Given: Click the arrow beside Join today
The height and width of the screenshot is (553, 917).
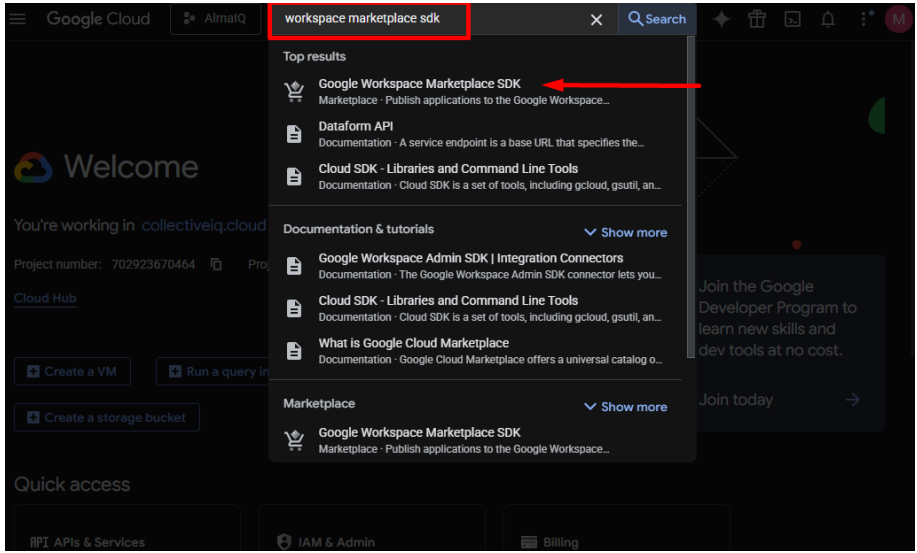Looking at the screenshot, I should click(853, 400).
